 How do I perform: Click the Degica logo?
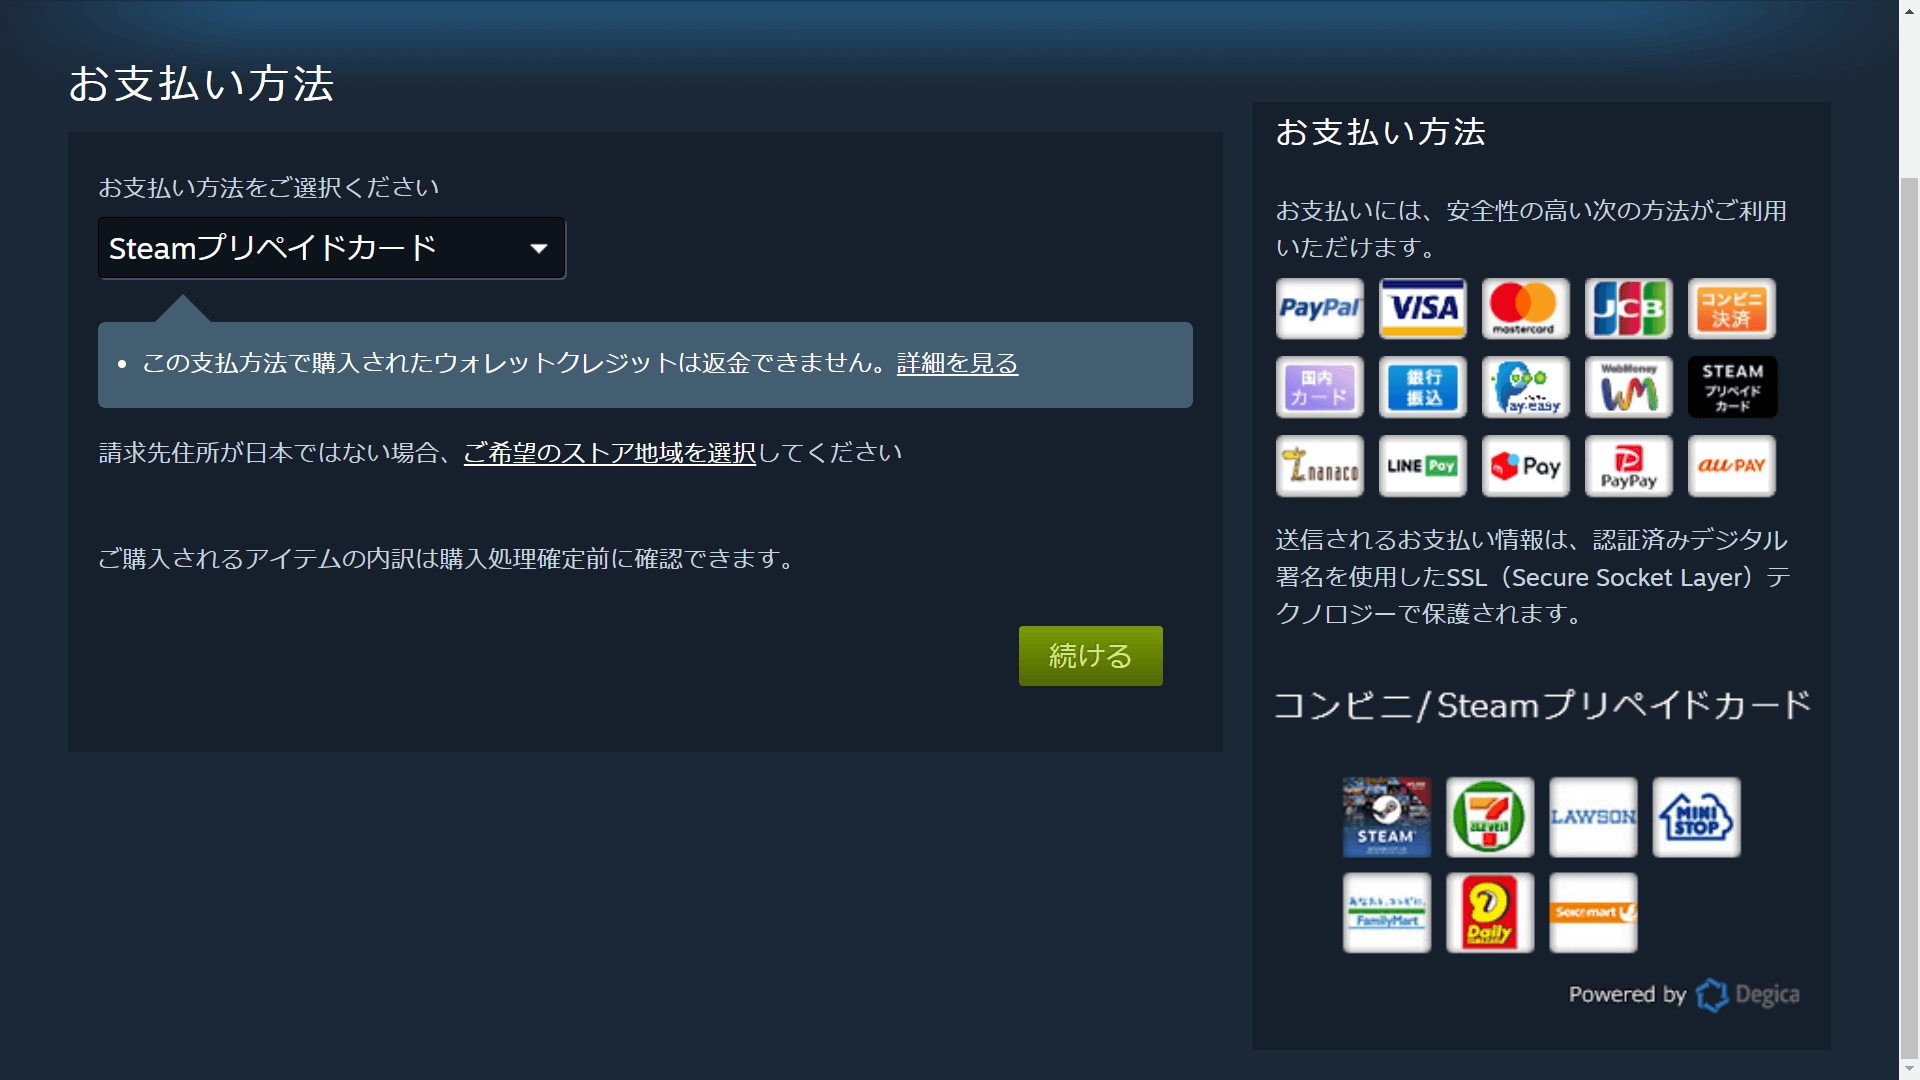(x=1748, y=995)
